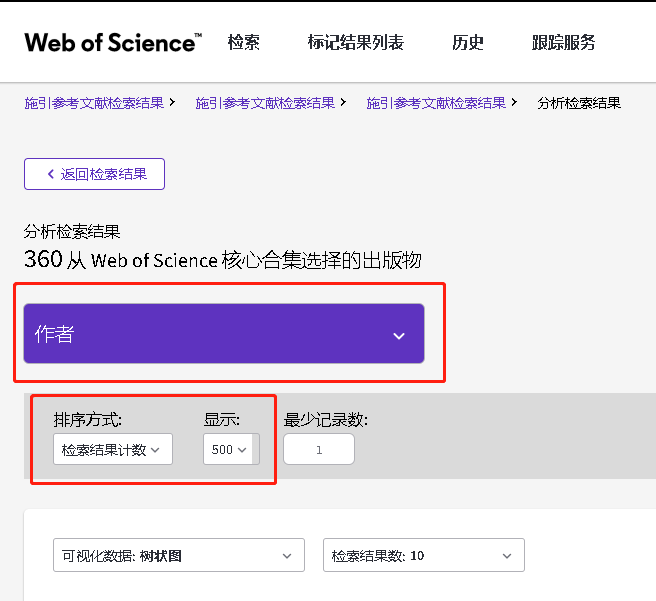Open the 历史 menu item
This screenshot has width=656, height=601.
pos(468,43)
